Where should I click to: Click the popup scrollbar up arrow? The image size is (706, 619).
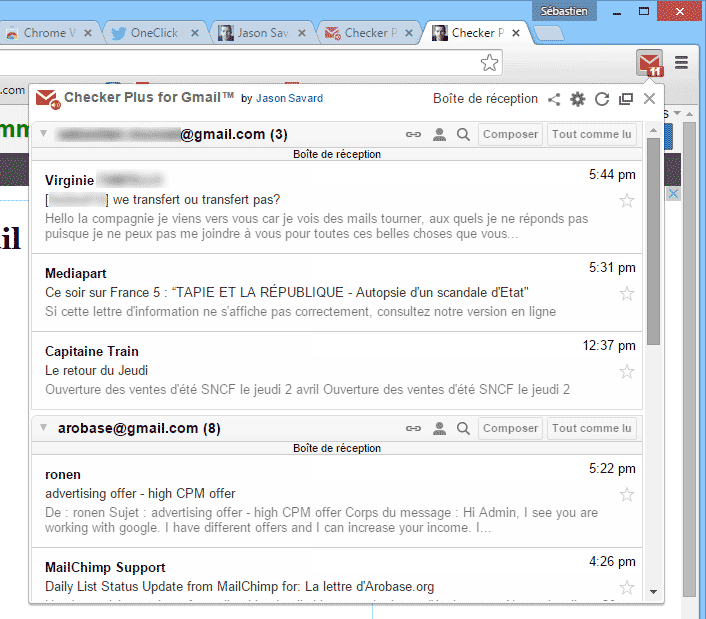coord(653,130)
